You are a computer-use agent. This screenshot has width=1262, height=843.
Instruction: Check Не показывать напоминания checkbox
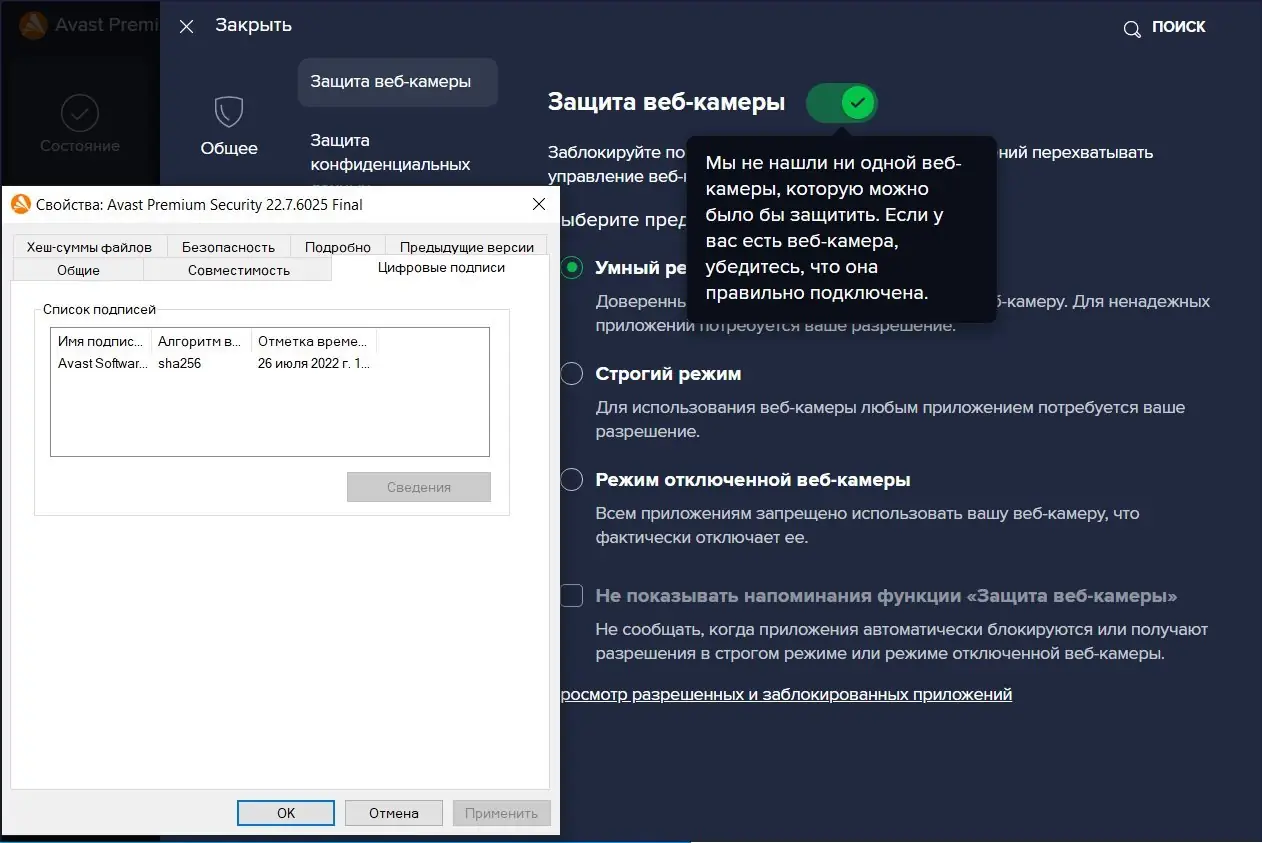coord(571,596)
